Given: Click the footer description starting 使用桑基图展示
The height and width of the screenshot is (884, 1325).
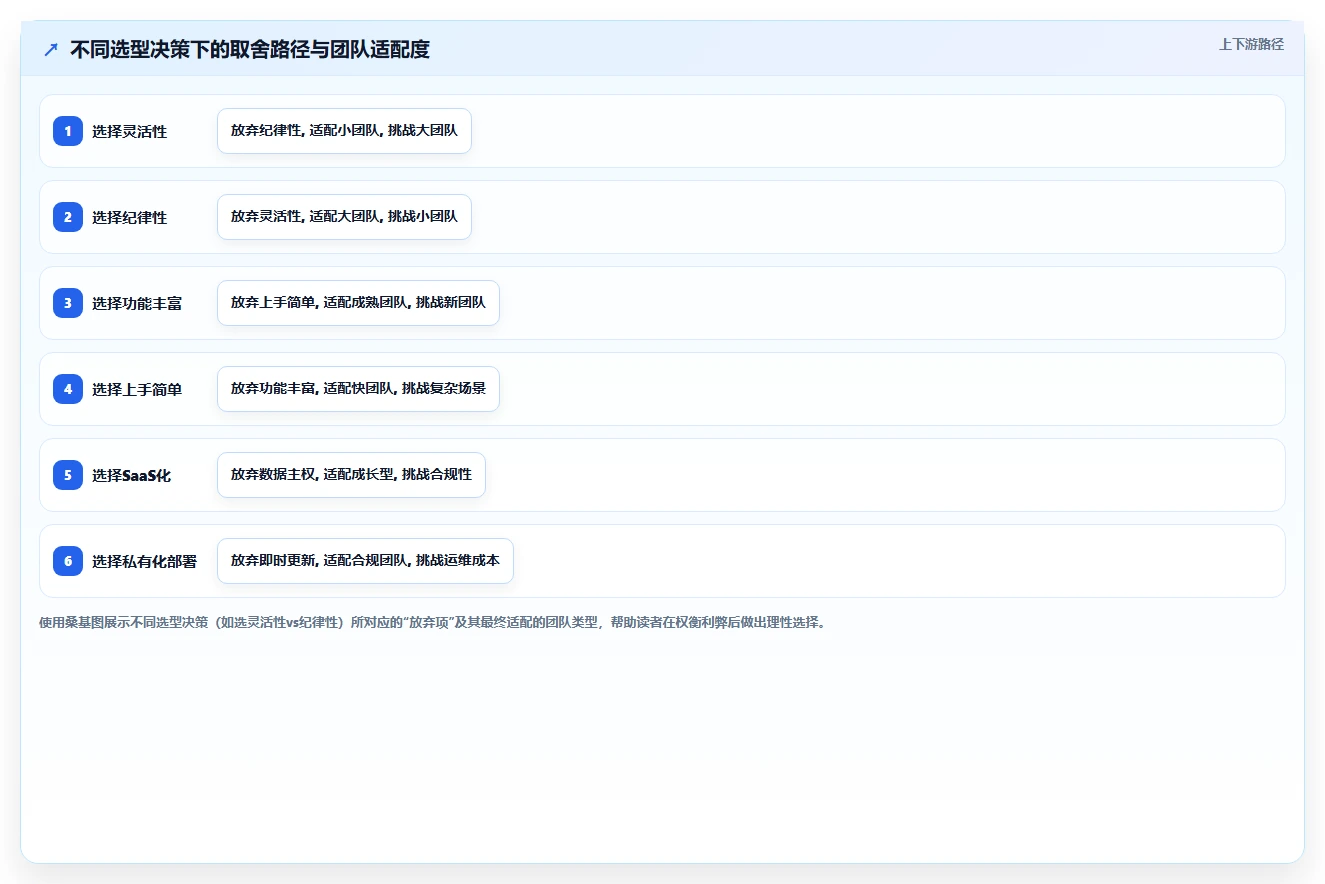Looking at the screenshot, I should 434,622.
